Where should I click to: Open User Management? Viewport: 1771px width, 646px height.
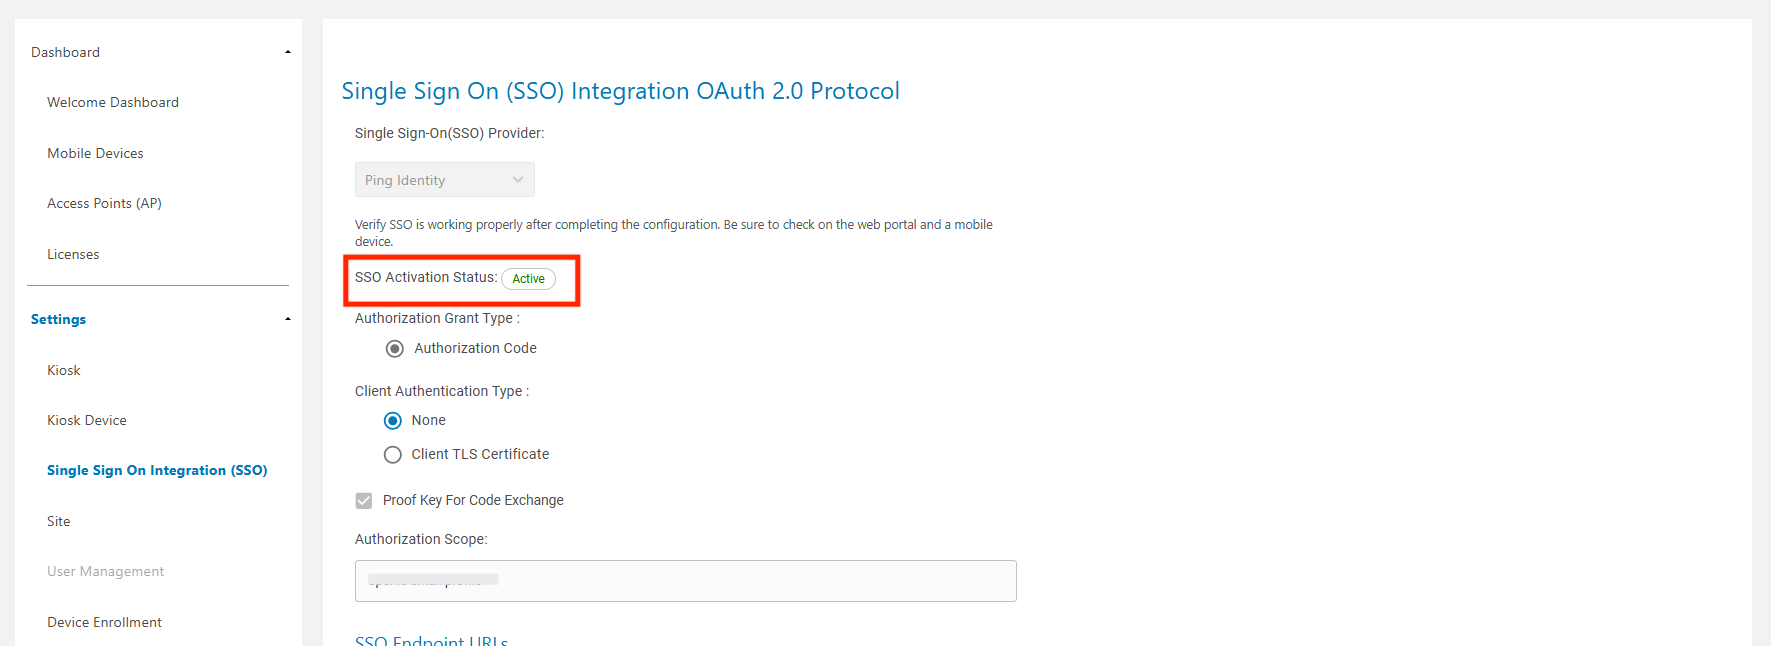[105, 571]
